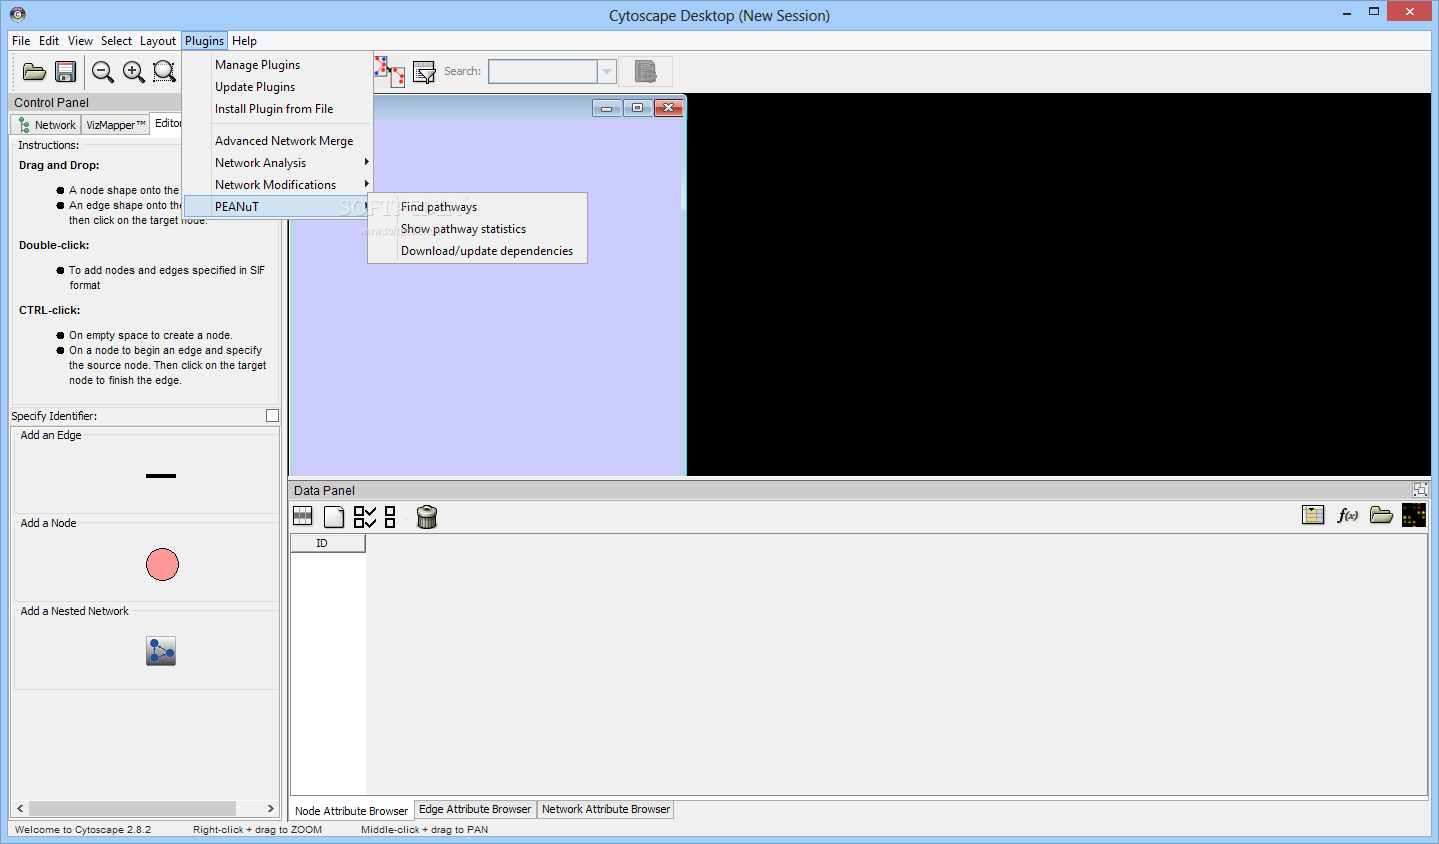
Task: Click the ID column header
Action: pos(328,543)
